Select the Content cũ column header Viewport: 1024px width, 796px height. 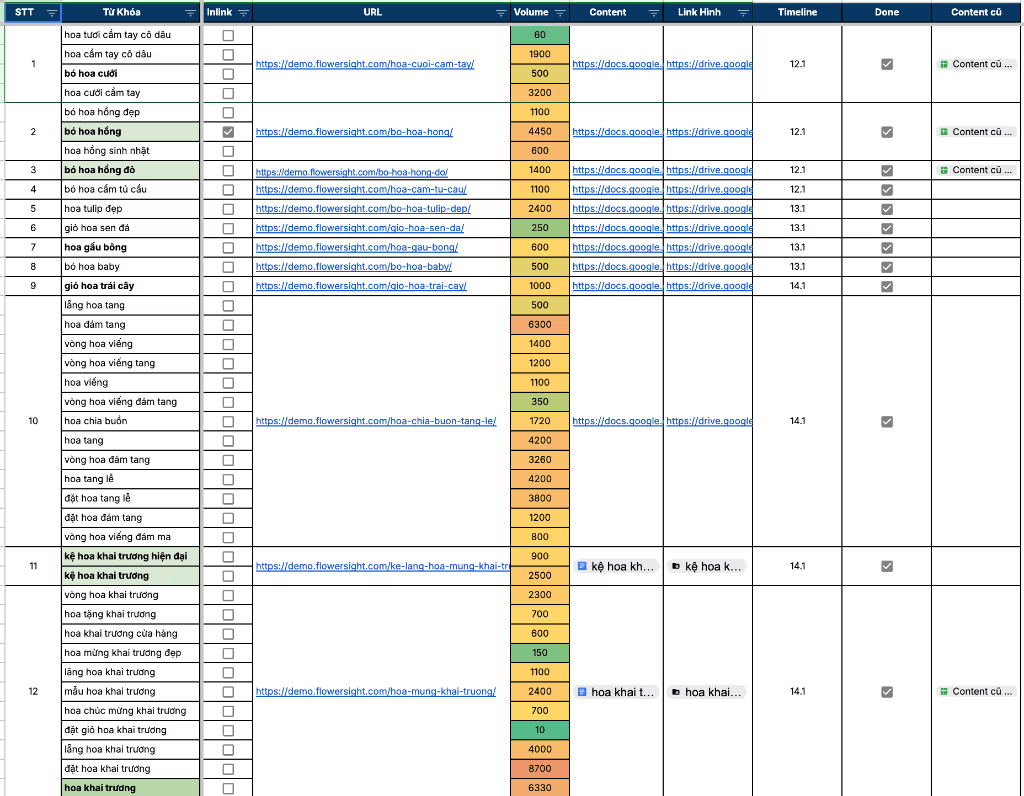[976, 12]
